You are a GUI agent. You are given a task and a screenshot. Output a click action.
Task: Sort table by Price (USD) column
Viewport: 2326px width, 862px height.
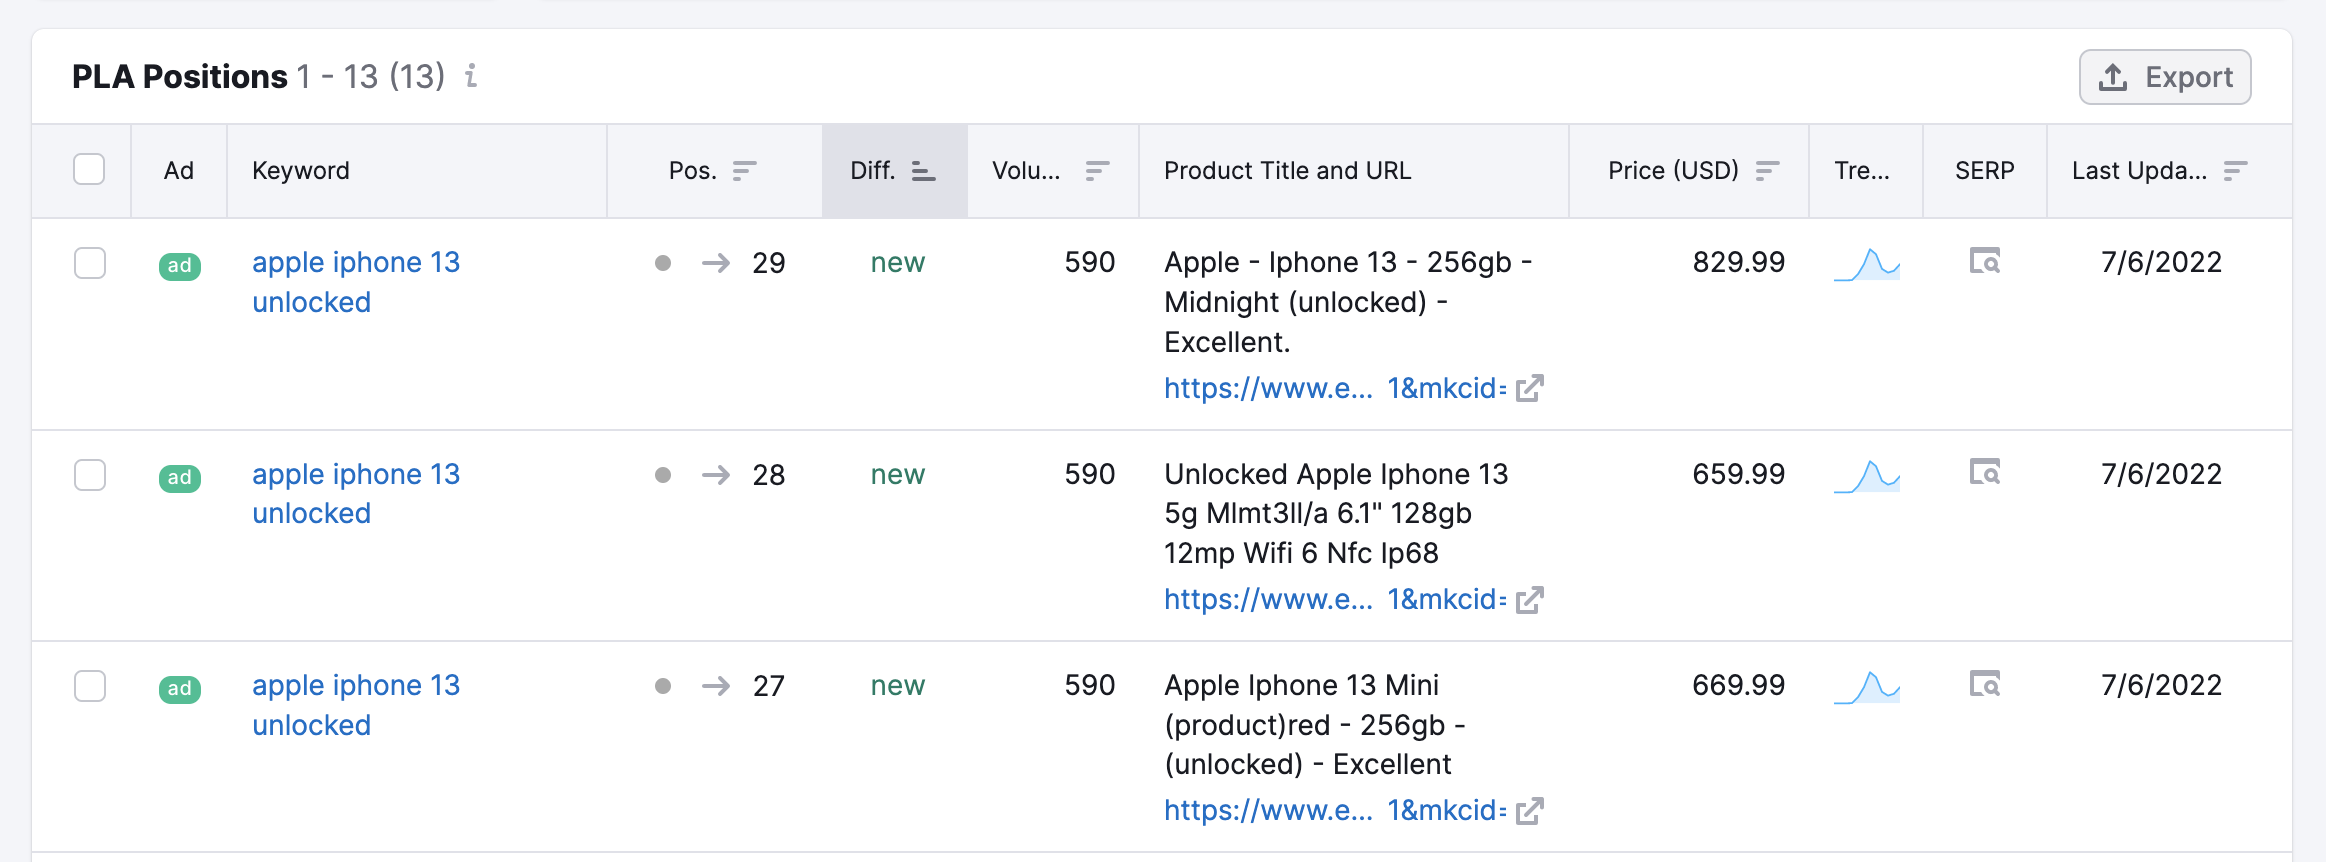coord(1766,171)
